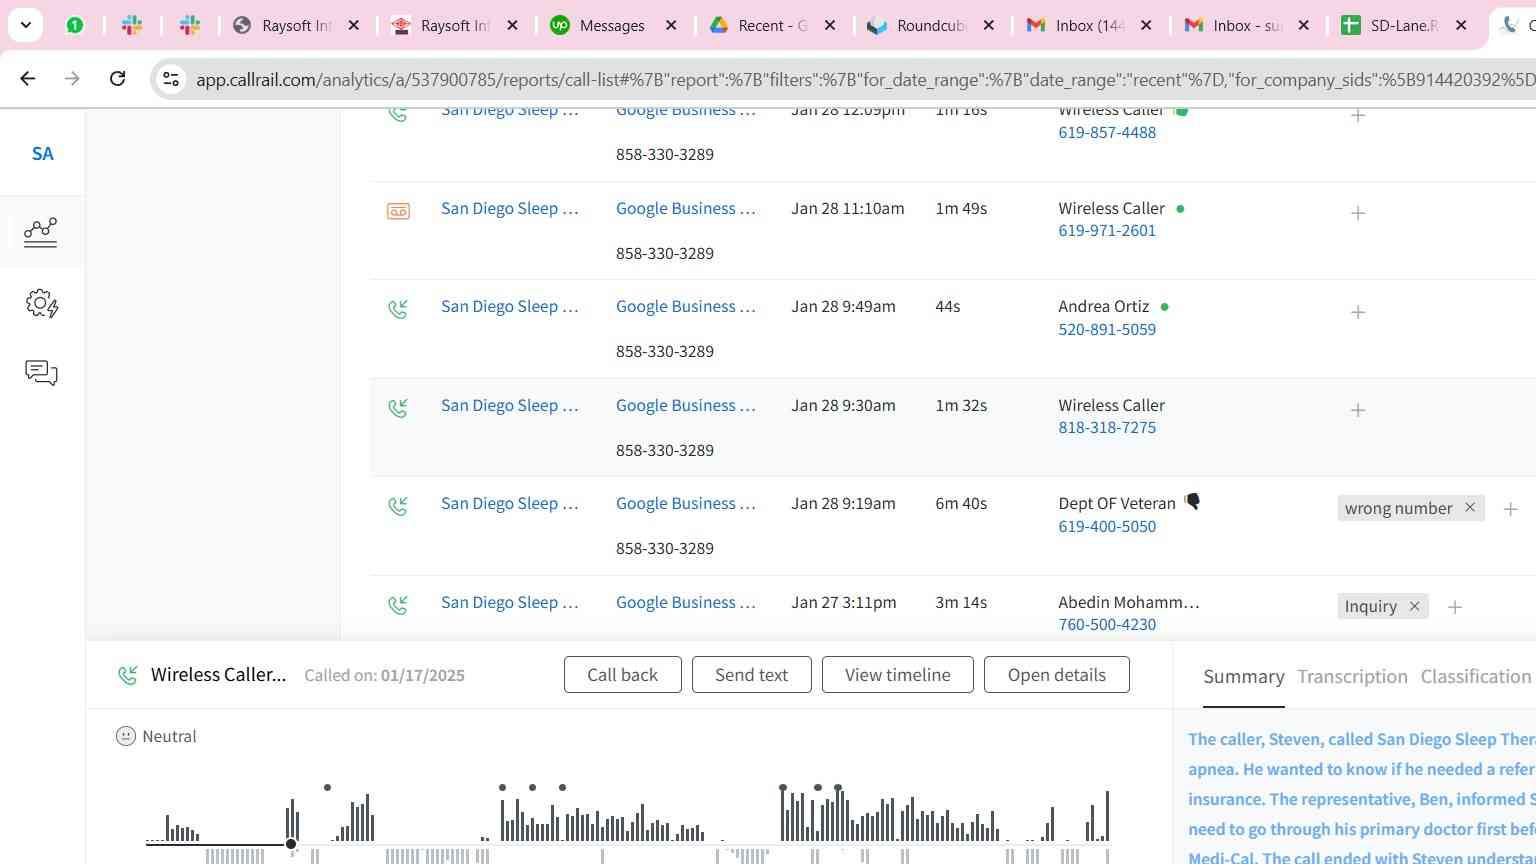Go back with browser back arrow
1536x864 pixels.
pos(28,78)
